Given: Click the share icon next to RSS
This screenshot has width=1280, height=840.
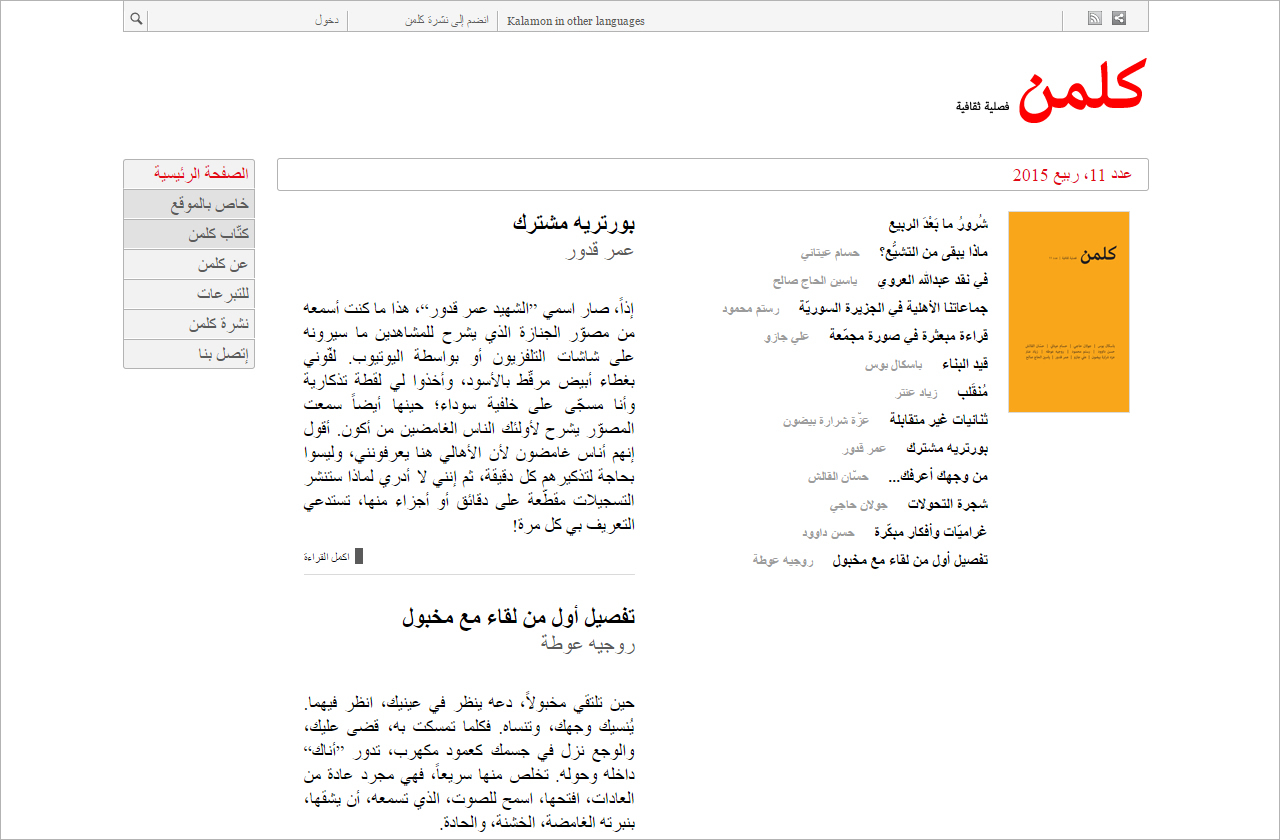Looking at the screenshot, I should 1118,17.
